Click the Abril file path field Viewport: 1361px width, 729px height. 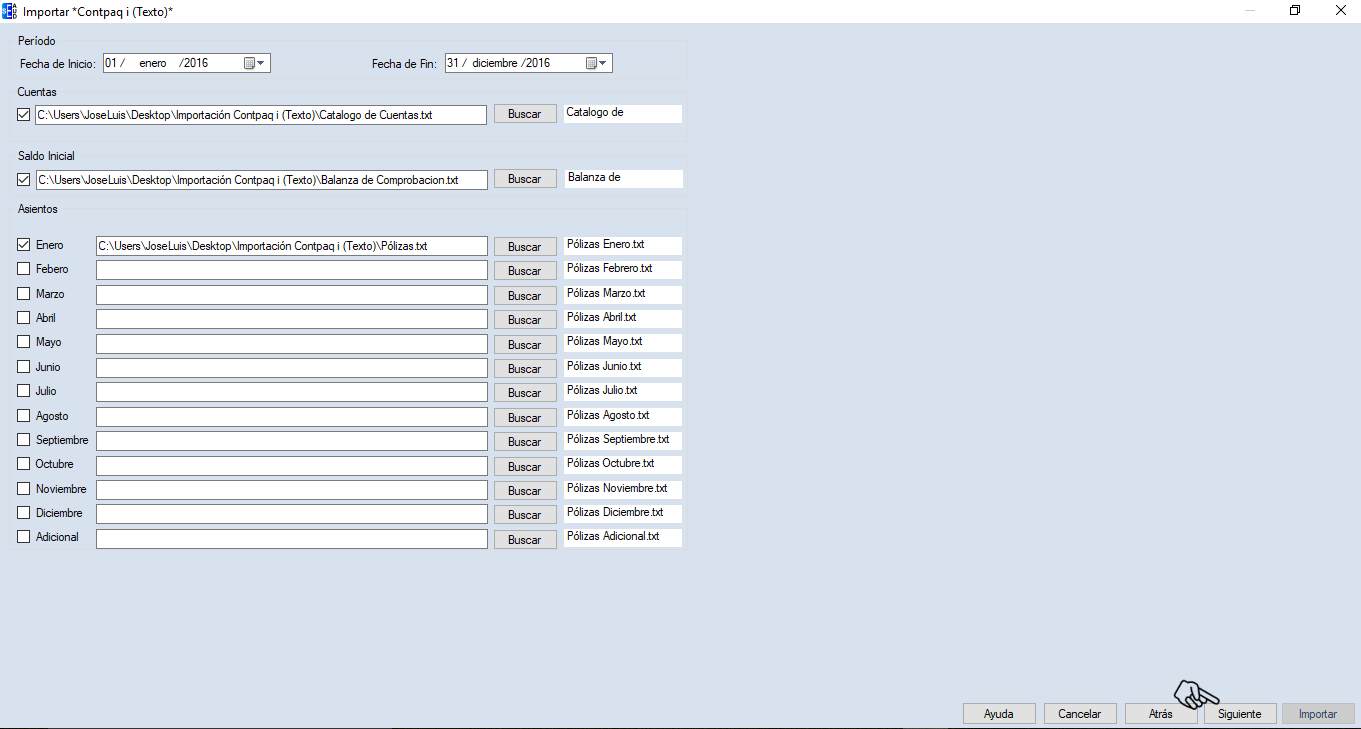(x=291, y=319)
